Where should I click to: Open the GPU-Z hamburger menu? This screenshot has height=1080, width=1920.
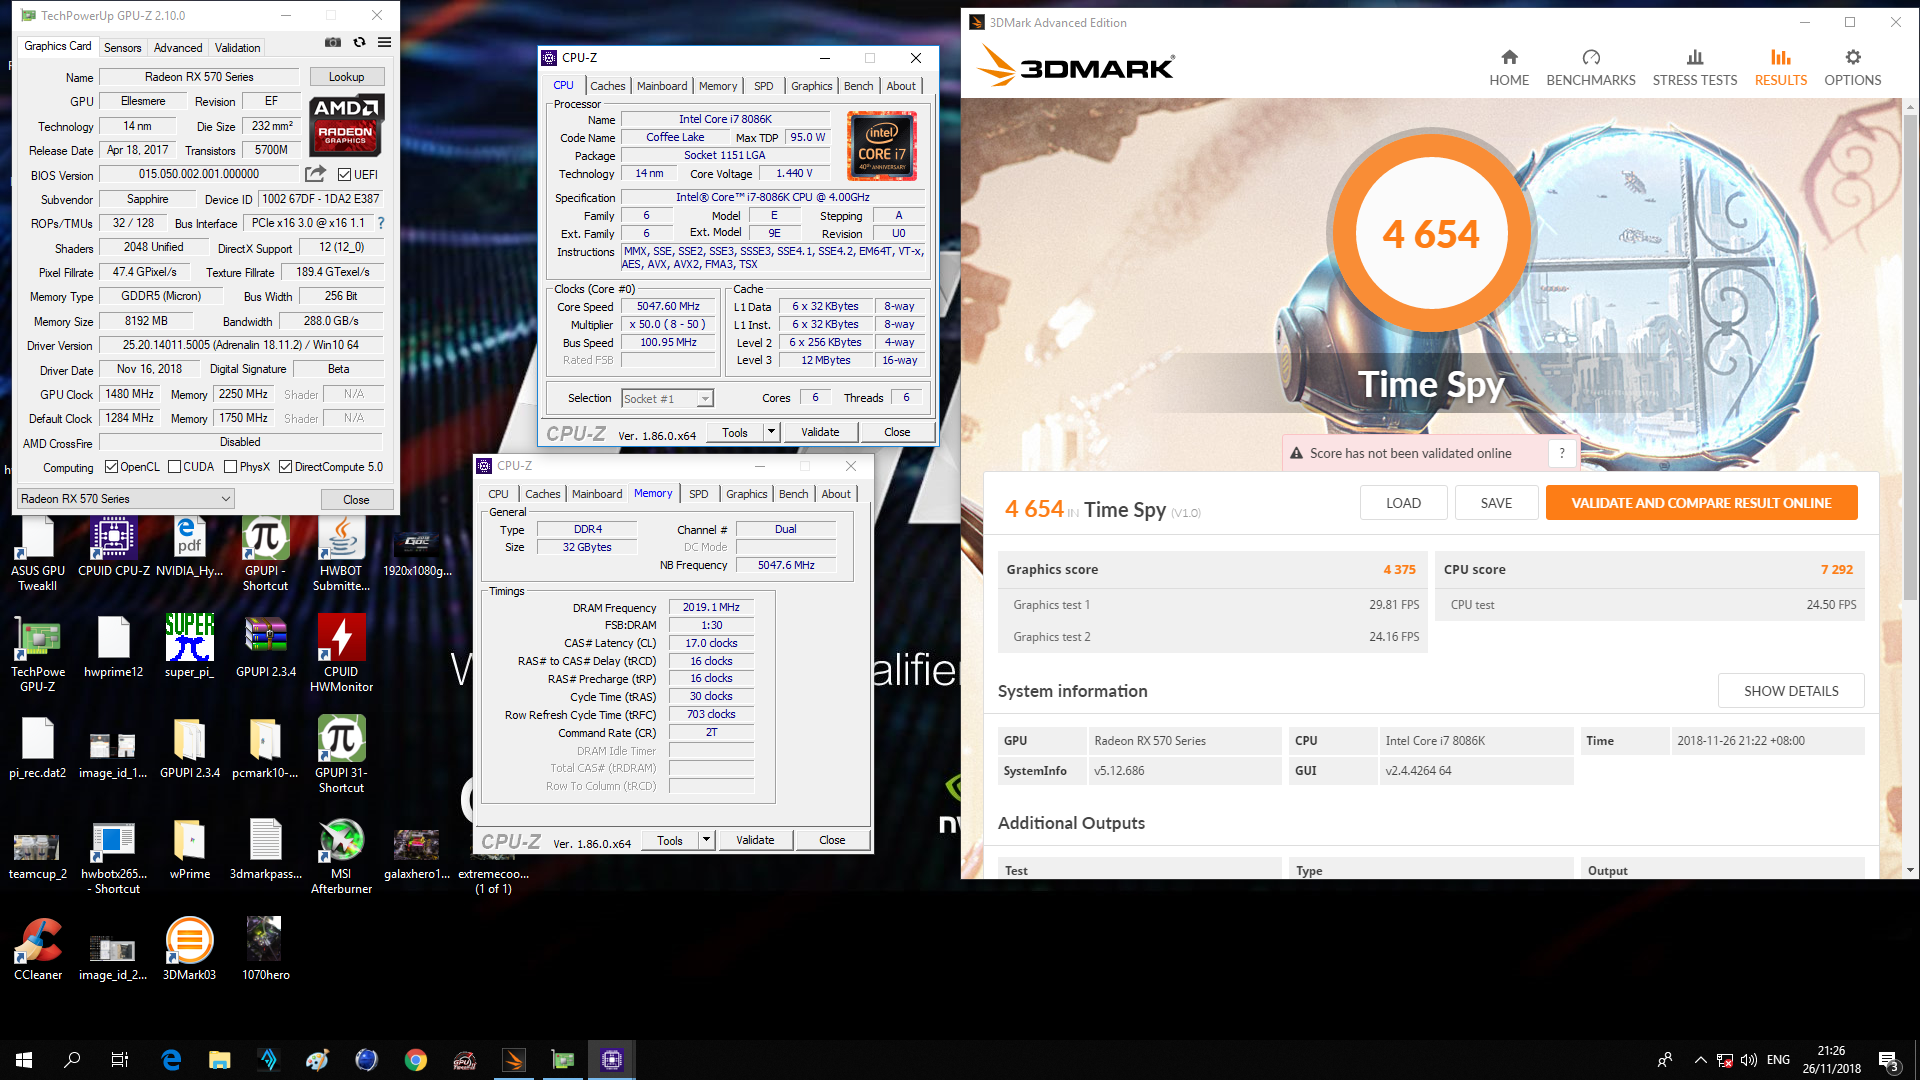click(x=384, y=43)
